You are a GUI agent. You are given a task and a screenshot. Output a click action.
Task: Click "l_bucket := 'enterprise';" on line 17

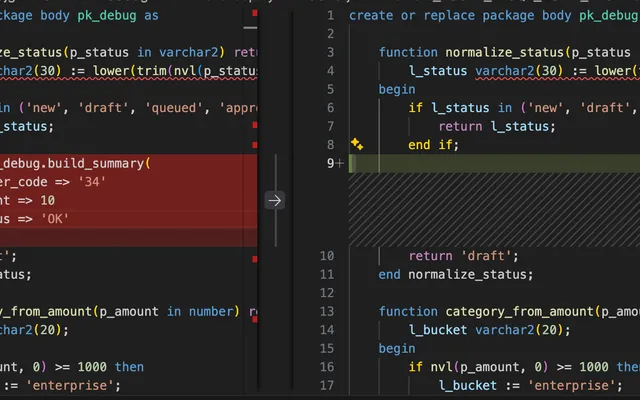[x=530, y=385]
